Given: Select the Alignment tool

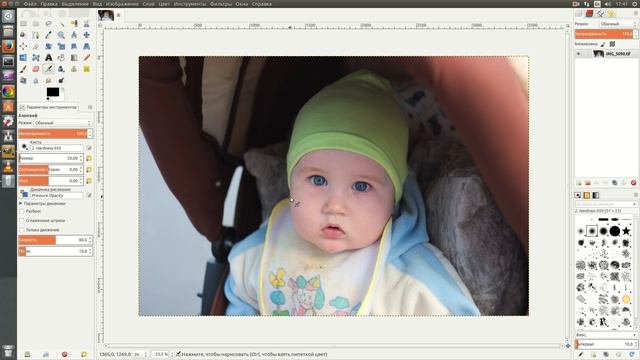Looking at the screenshot, I should (x=23, y=47).
